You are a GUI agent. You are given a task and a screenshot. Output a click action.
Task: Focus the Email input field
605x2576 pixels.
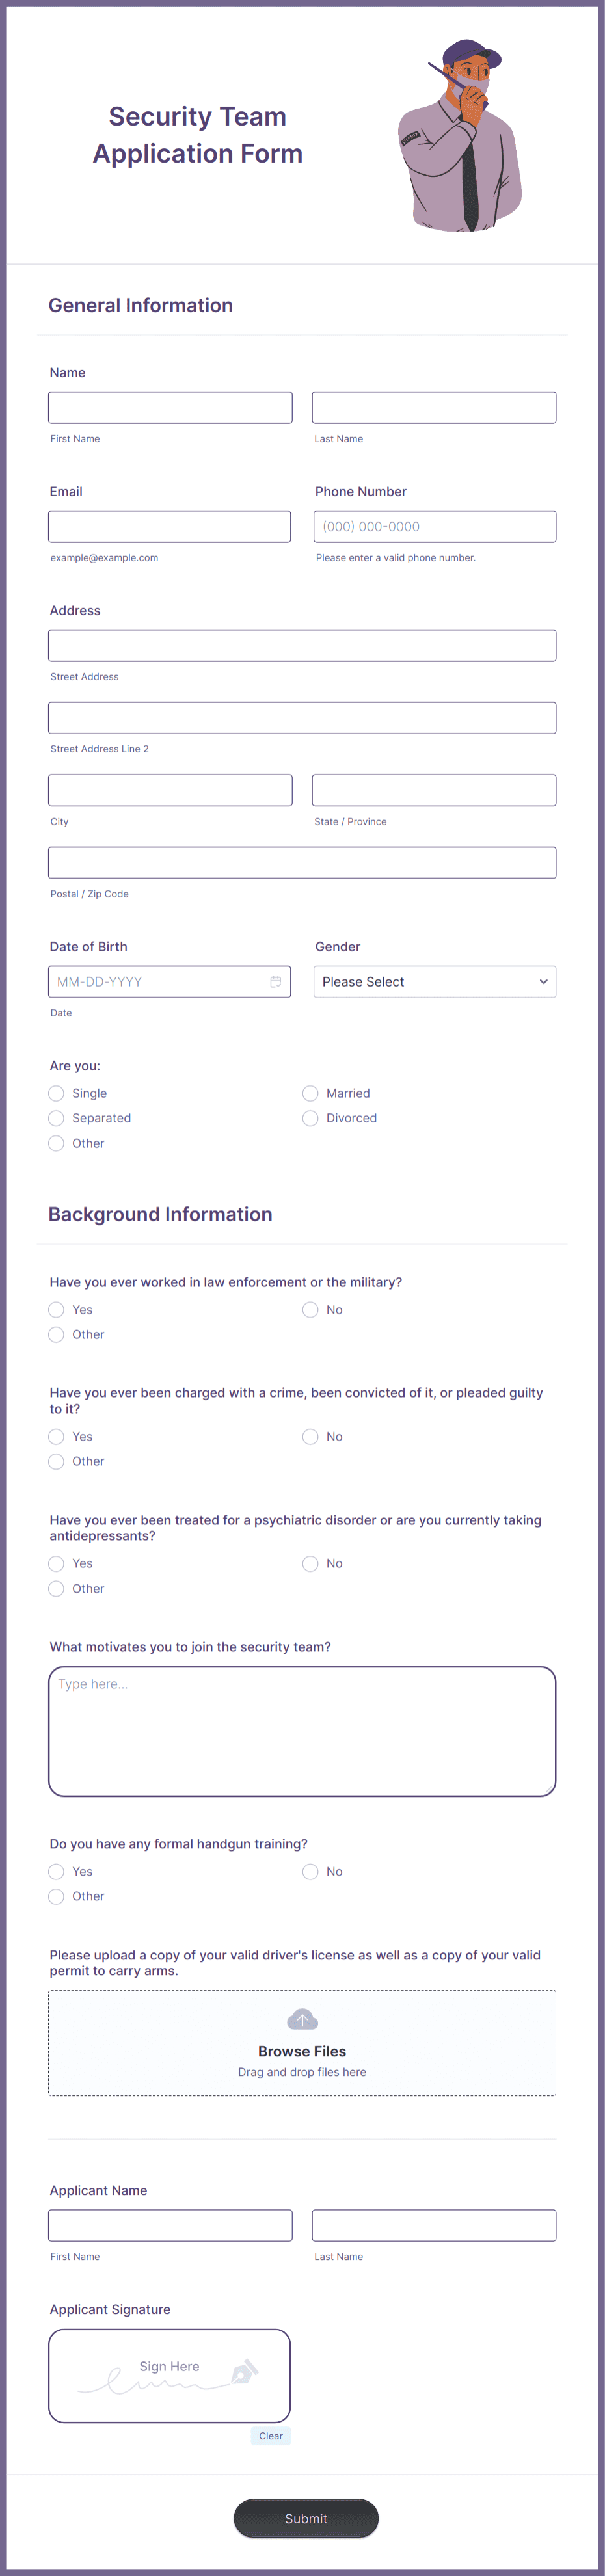[170, 526]
